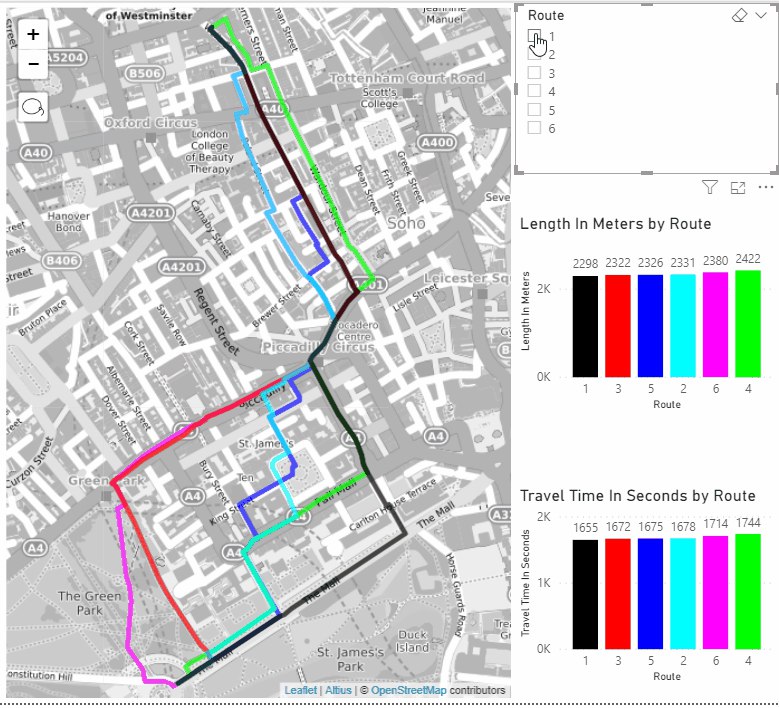The width and height of the screenshot is (779, 708).
Task: Check the Route 1 checkbox
Action: click(534, 36)
